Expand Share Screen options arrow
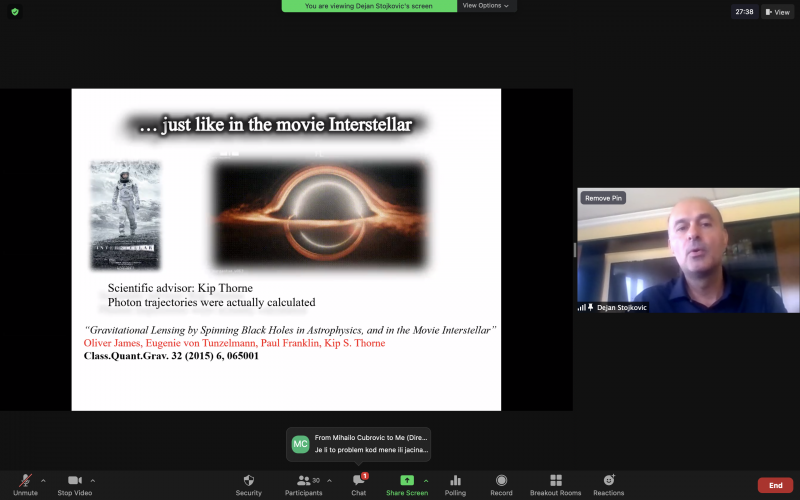This screenshot has height=500, width=800. [426, 481]
